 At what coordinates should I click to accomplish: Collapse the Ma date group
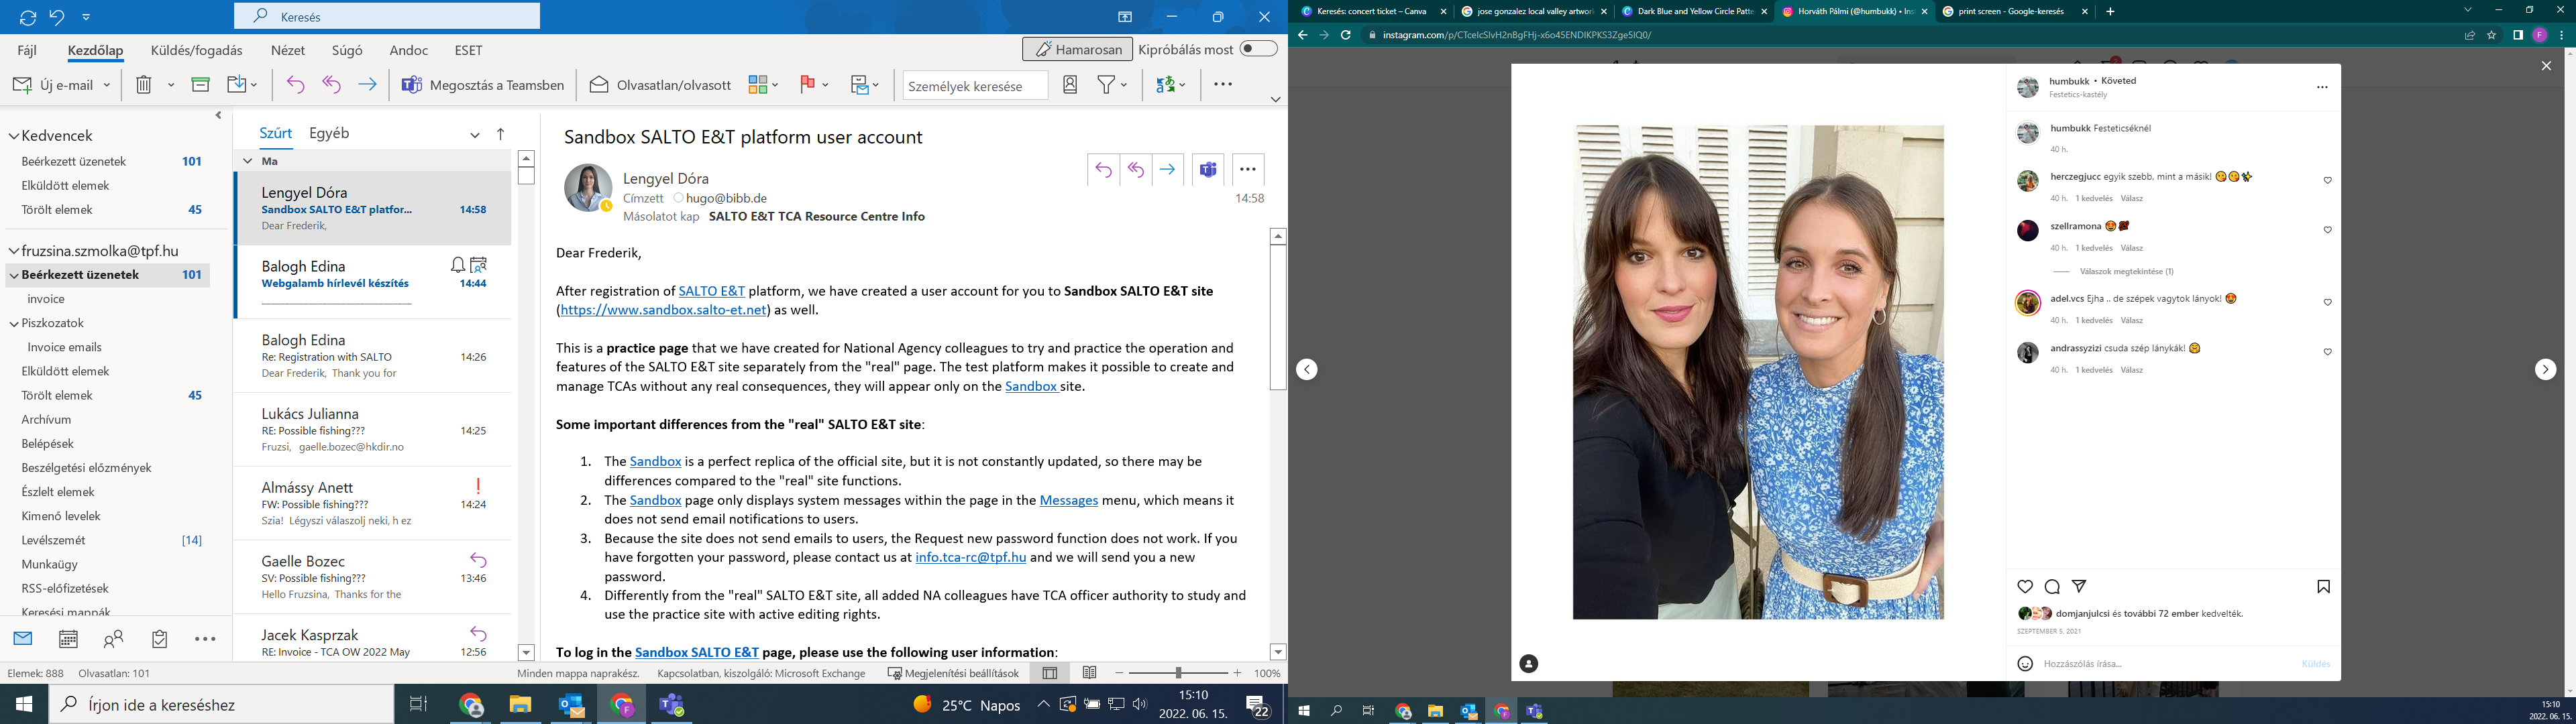click(248, 161)
